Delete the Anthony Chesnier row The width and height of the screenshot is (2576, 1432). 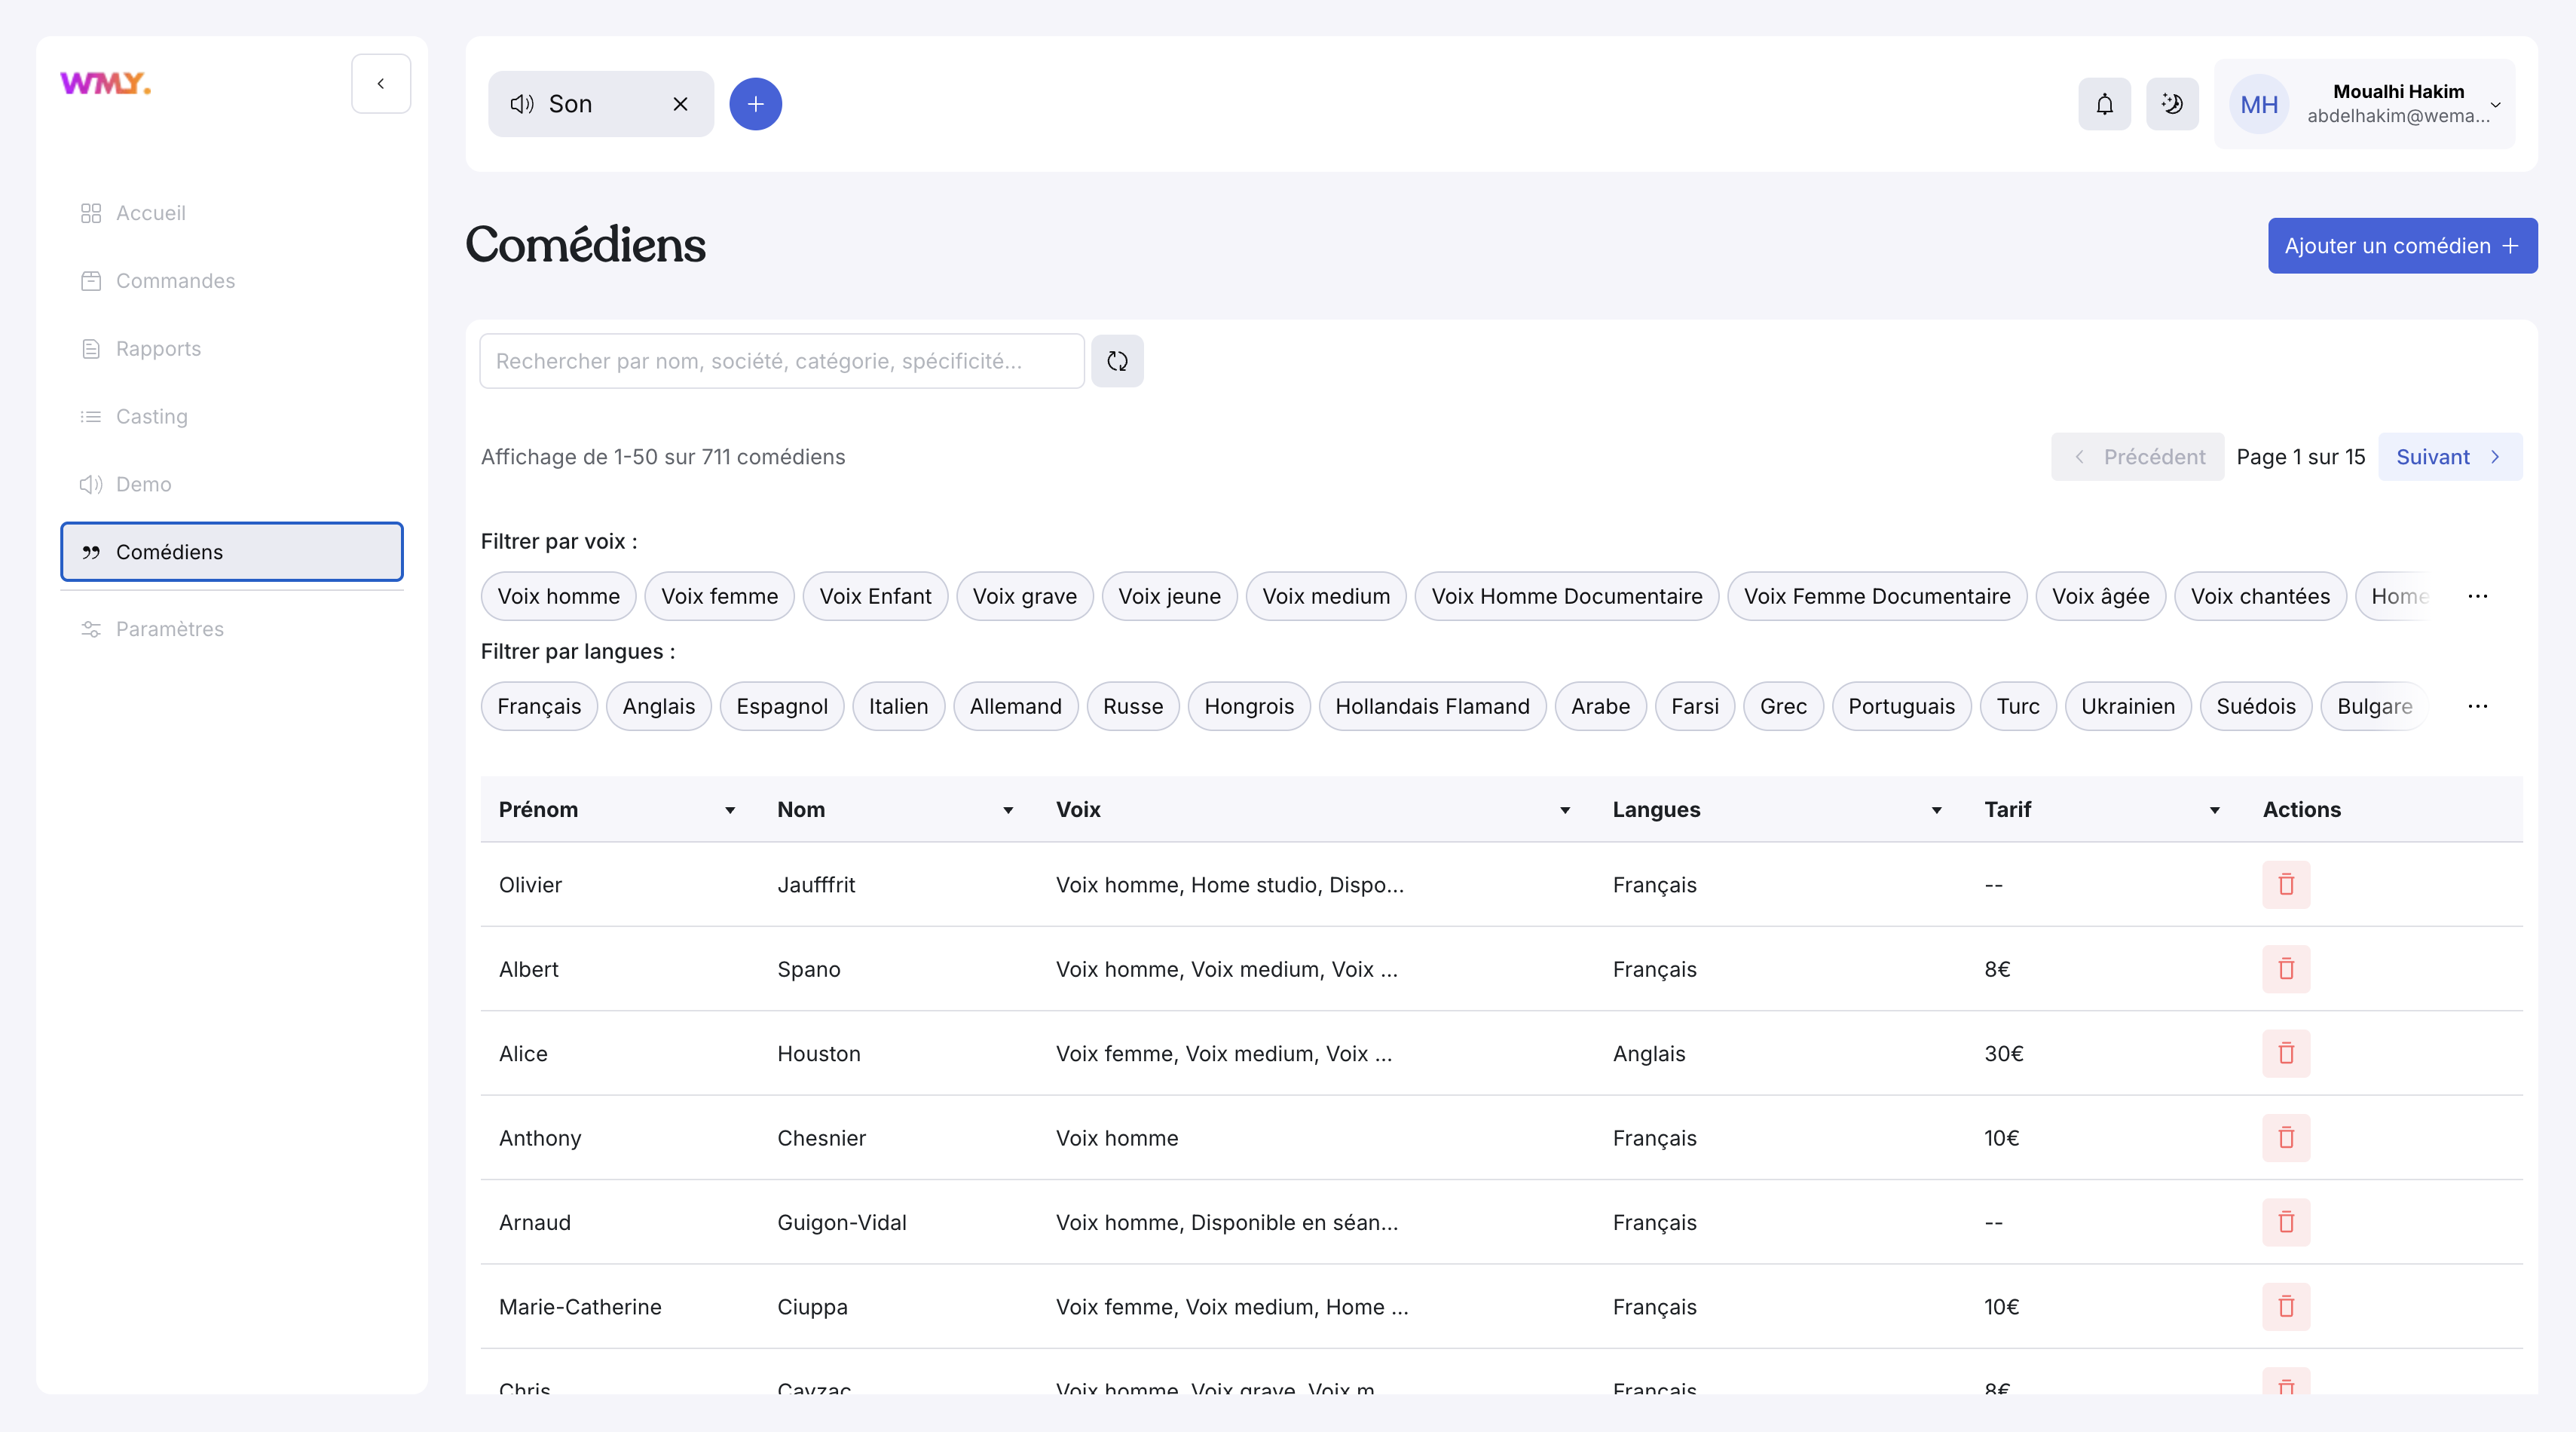2286,1137
